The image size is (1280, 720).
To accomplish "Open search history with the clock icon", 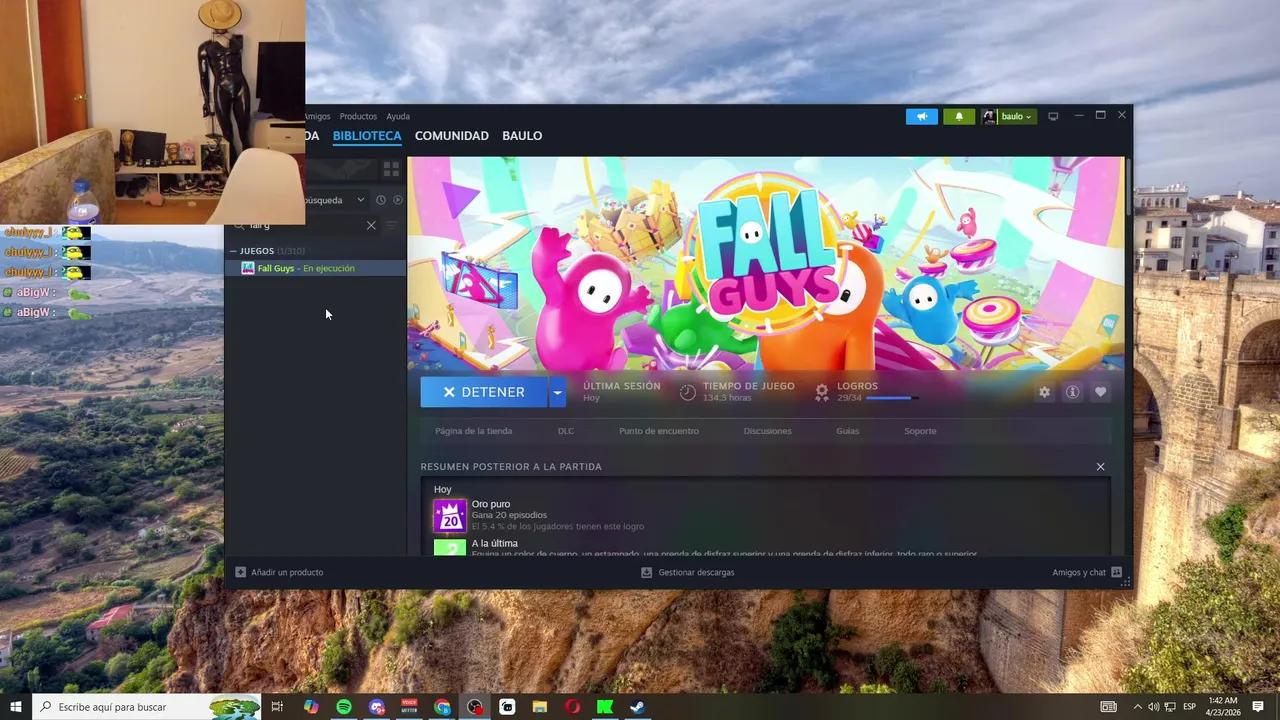I will (x=380, y=200).
